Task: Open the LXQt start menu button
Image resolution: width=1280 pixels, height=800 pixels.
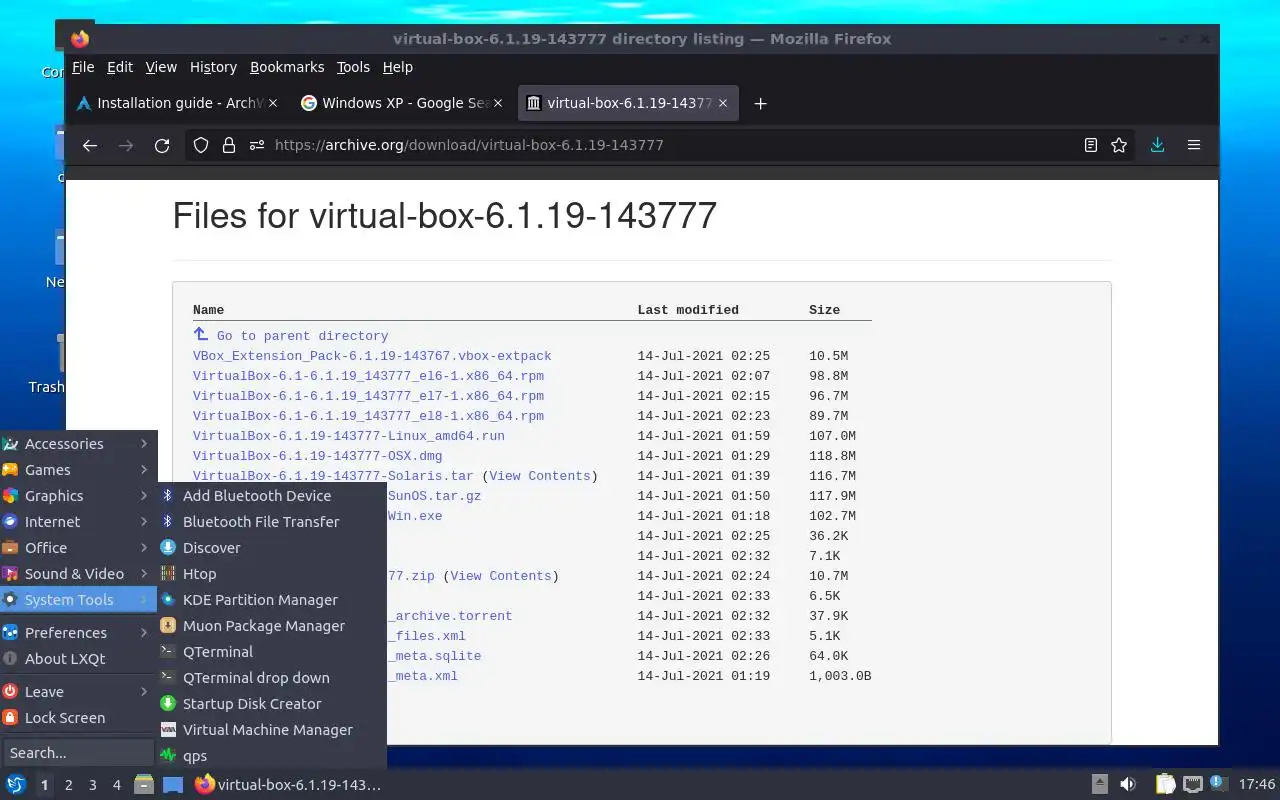Action: [x=16, y=785]
